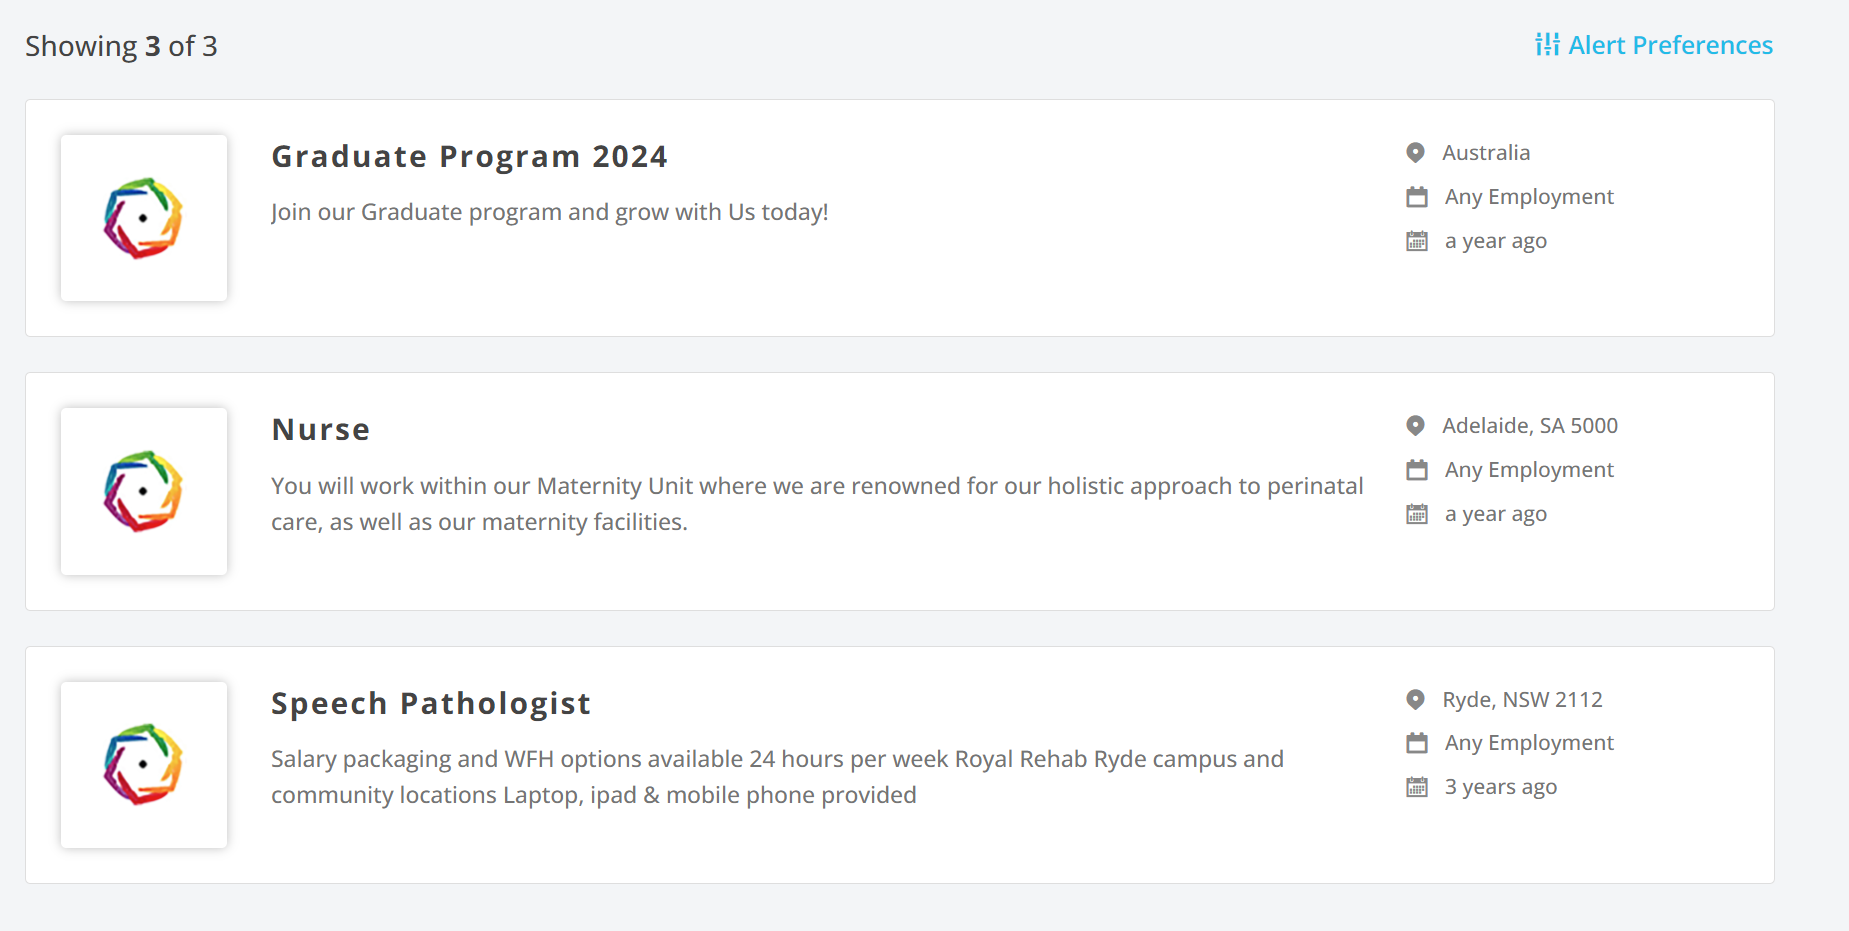The width and height of the screenshot is (1849, 931).
Task: Click the Speech Pathologist company logo
Action: coord(144,765)
